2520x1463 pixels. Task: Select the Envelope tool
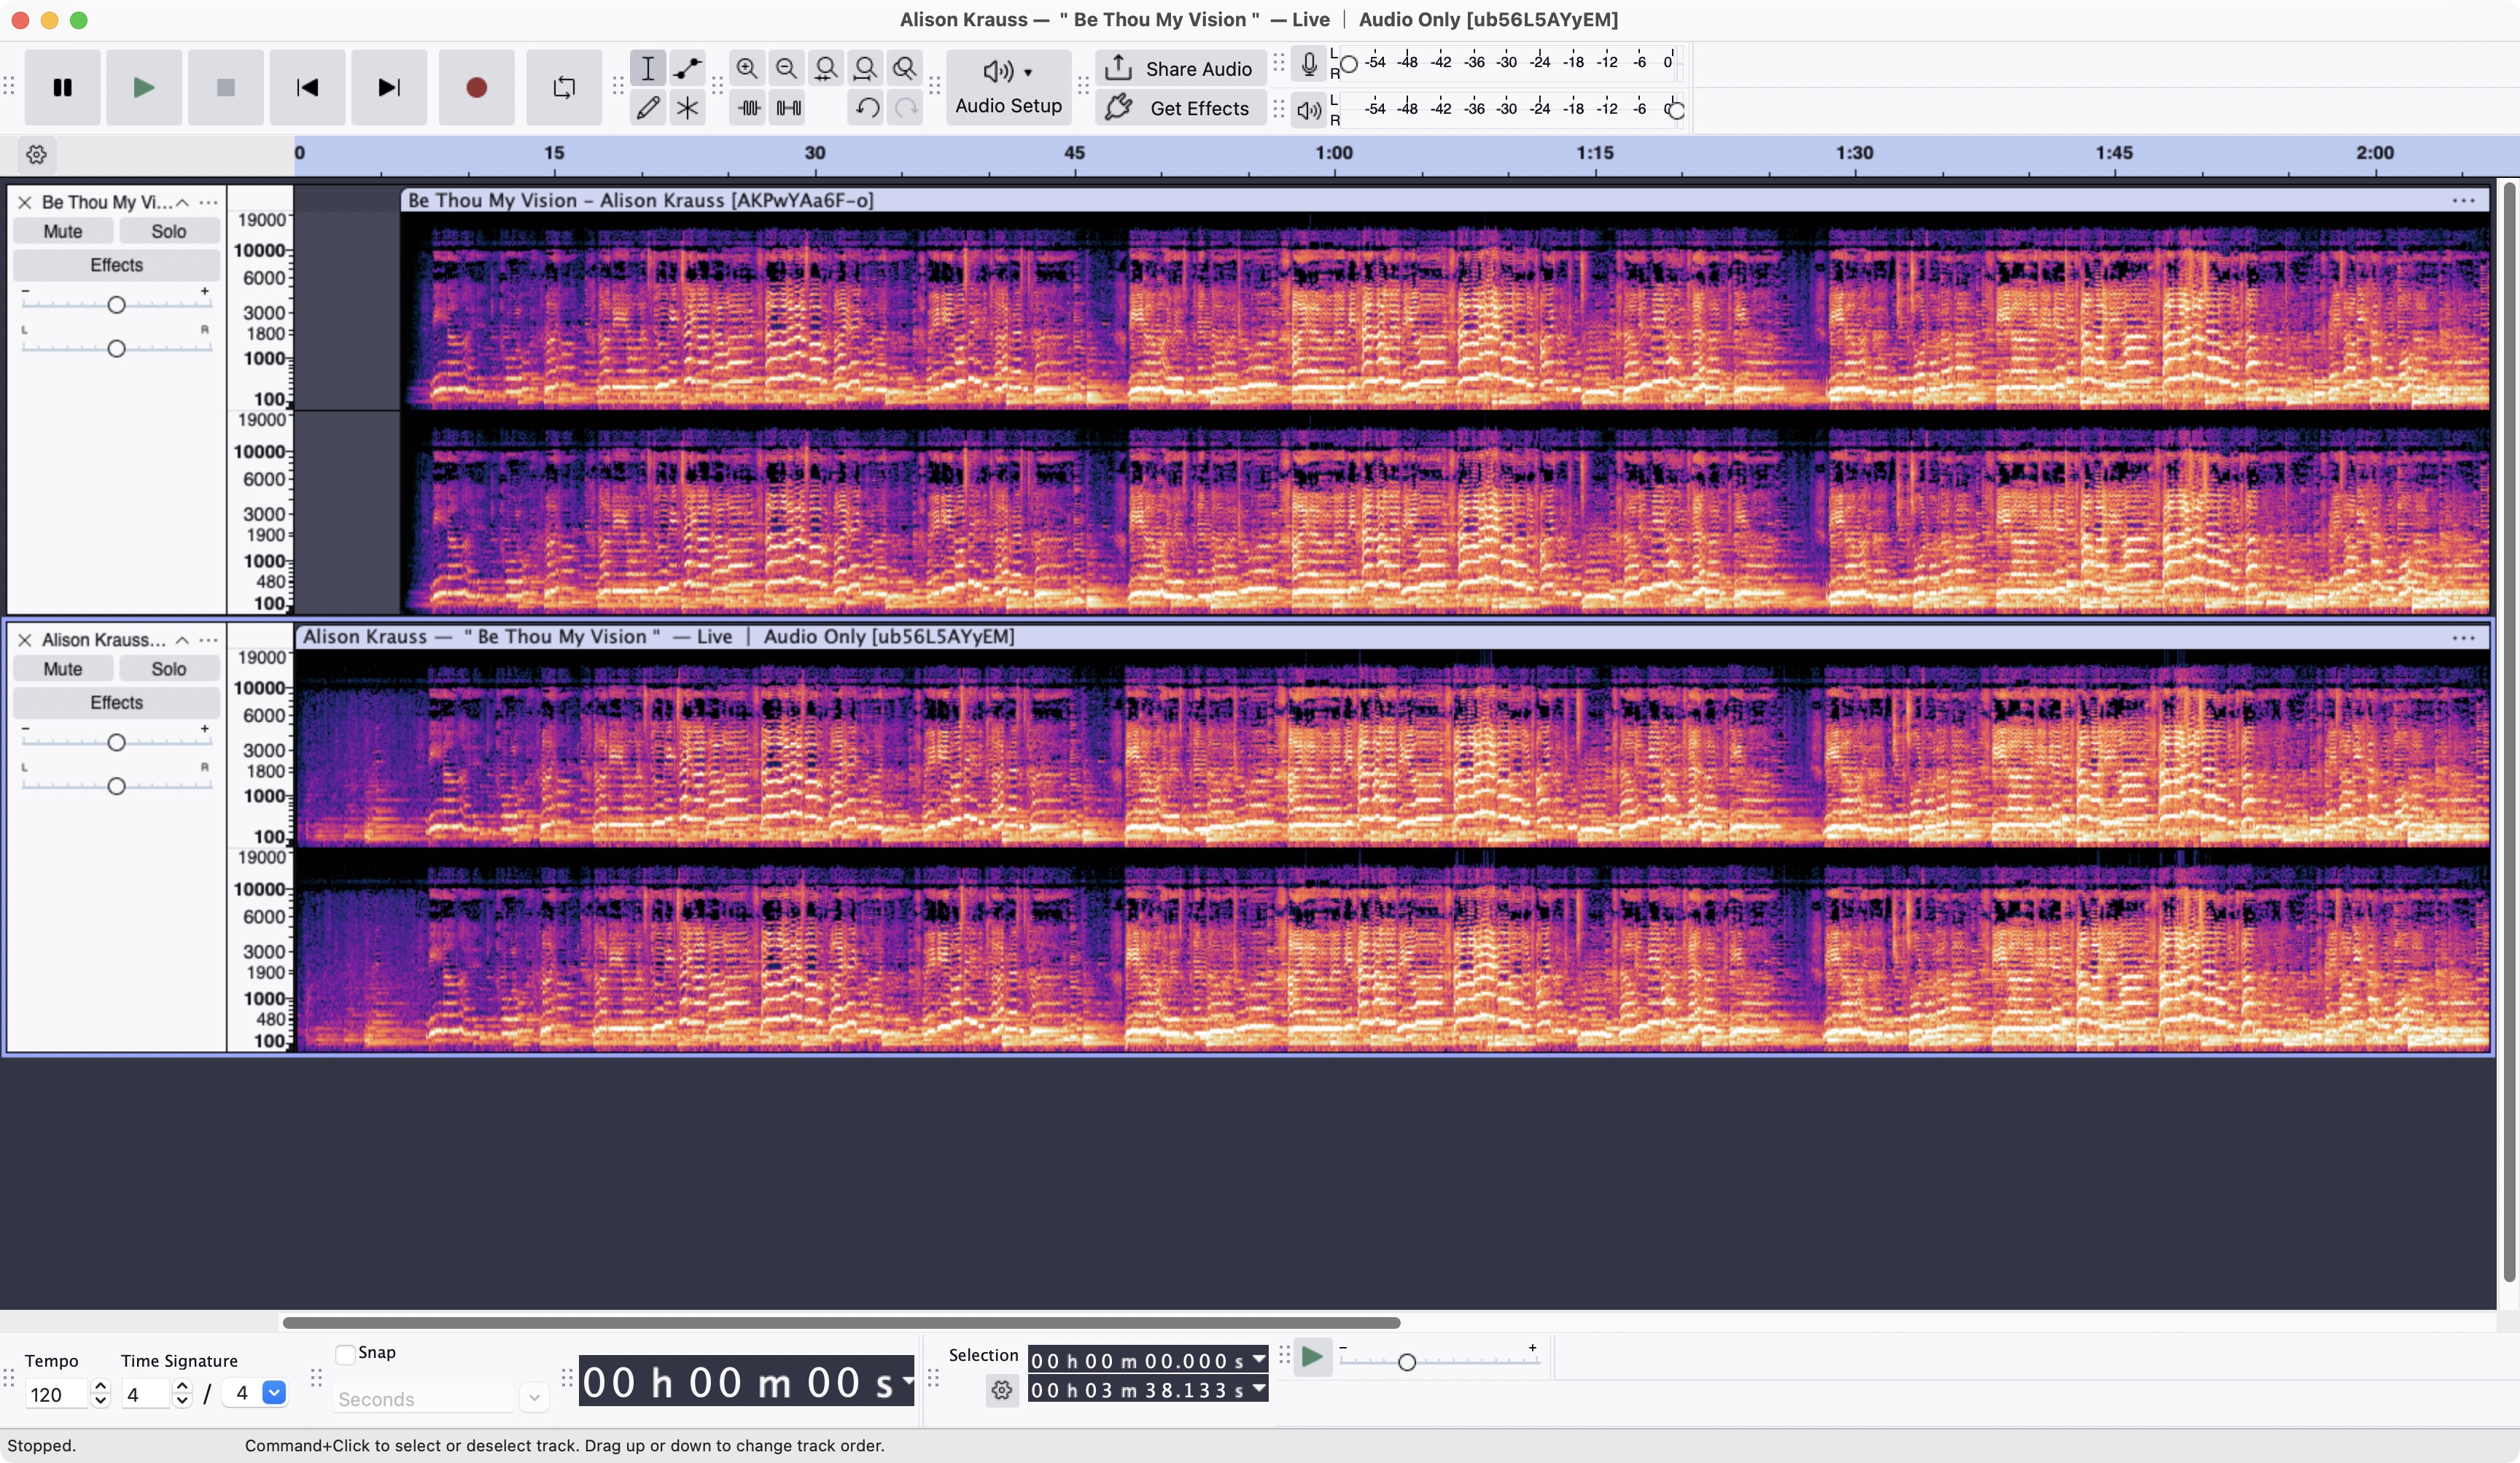pos(687,68)
